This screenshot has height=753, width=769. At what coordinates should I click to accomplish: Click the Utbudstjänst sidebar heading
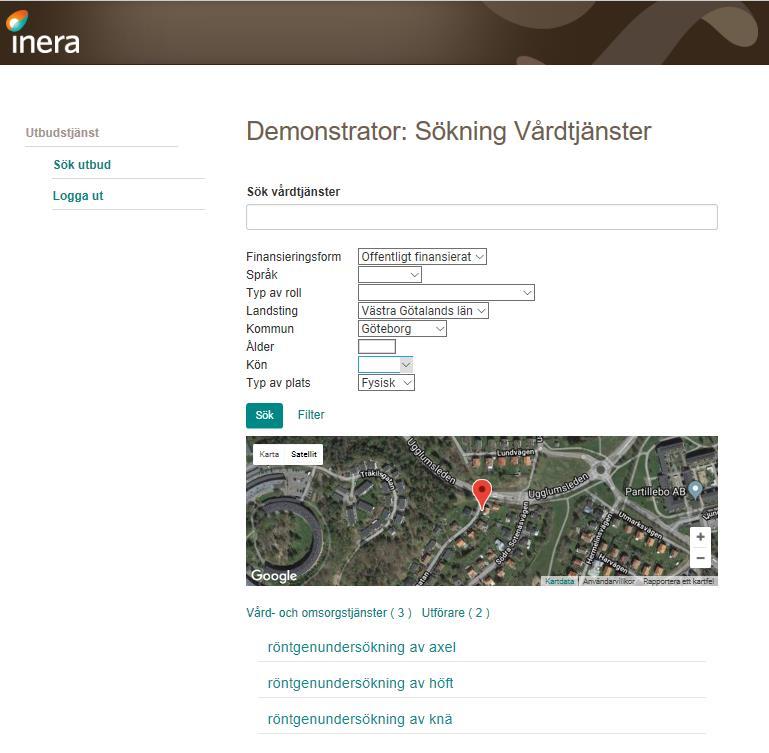62,133
